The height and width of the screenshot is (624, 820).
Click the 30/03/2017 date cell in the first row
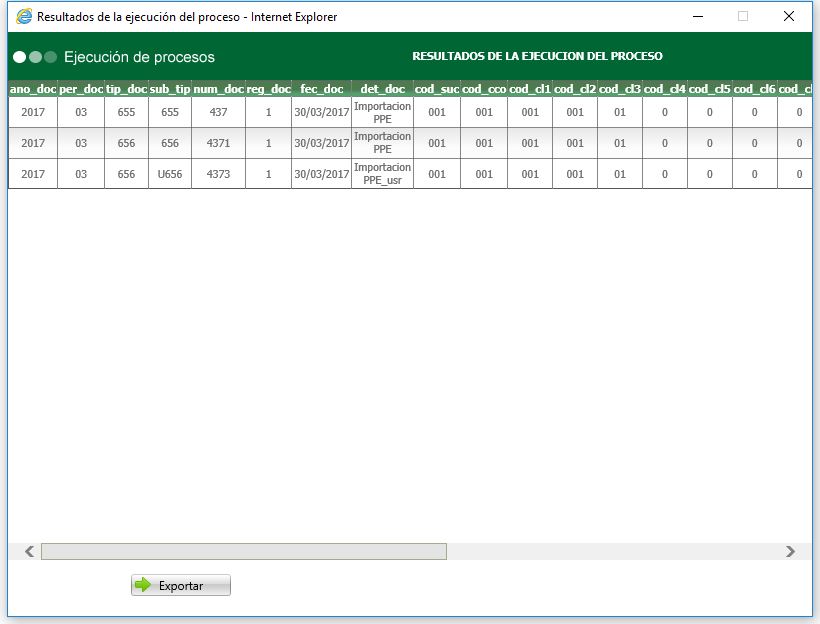tap(320, 113)
